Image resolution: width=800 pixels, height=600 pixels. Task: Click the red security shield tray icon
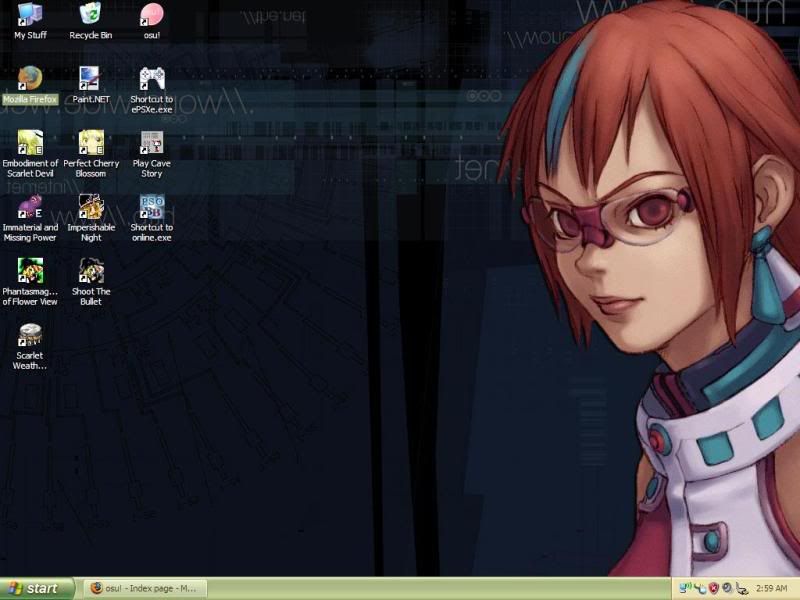click(x=714, y=588)
